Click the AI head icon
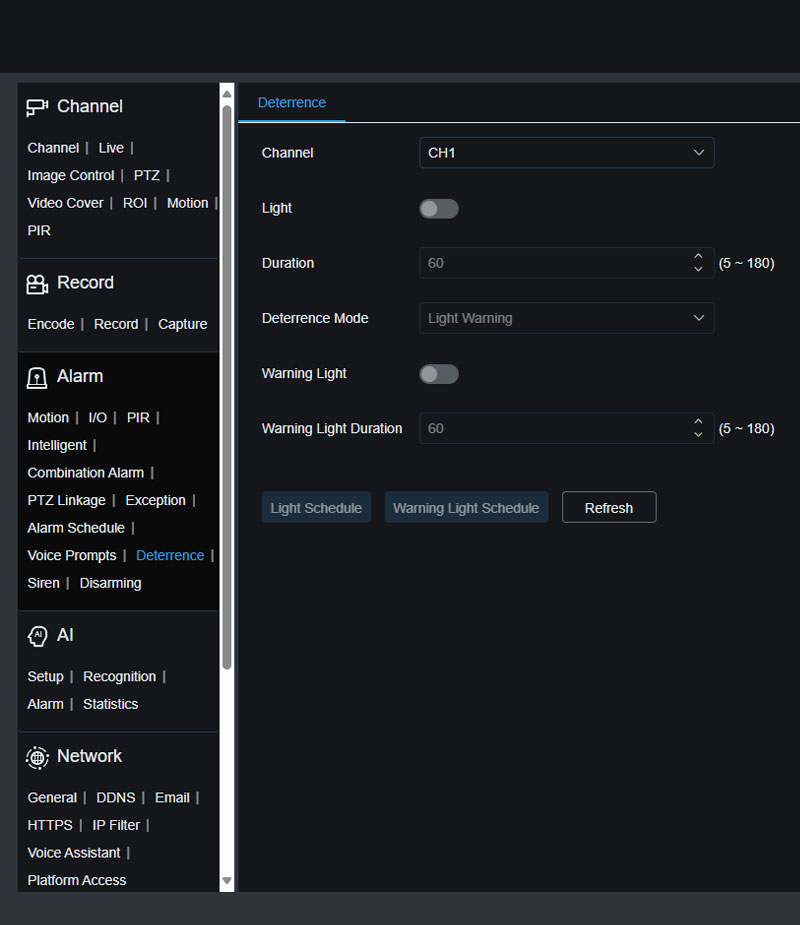800x925 pixels. [37, 636]
